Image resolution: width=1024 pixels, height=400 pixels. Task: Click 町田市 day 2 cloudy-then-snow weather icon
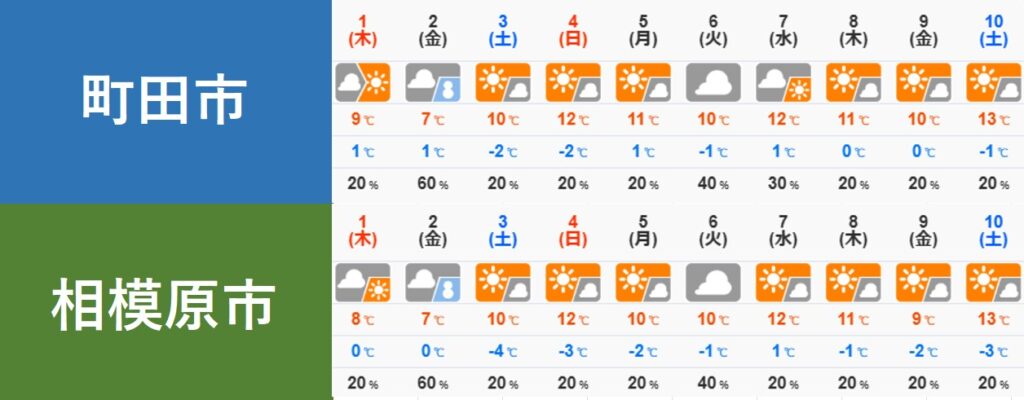click(432, 83)
